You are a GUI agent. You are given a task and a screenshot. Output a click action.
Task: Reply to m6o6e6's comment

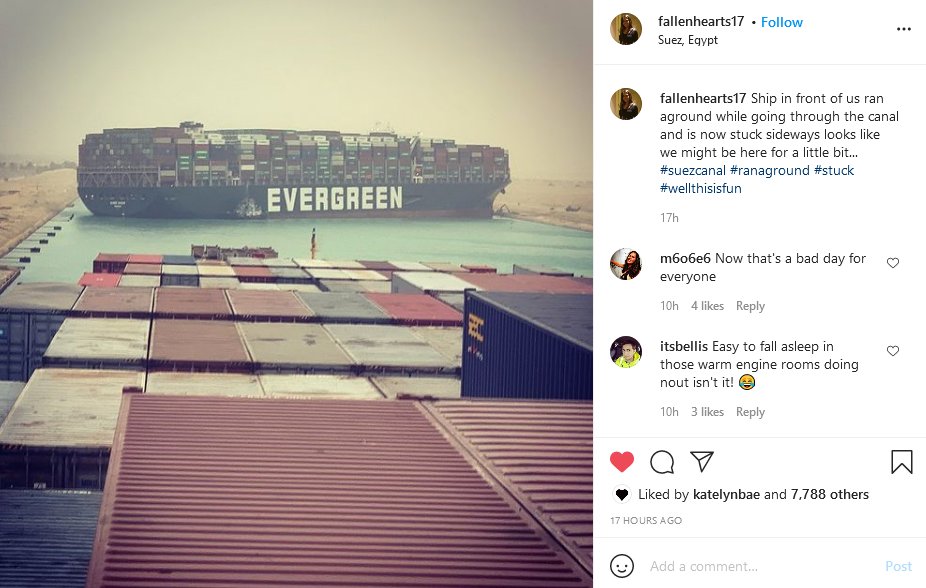tap(750, 306)
